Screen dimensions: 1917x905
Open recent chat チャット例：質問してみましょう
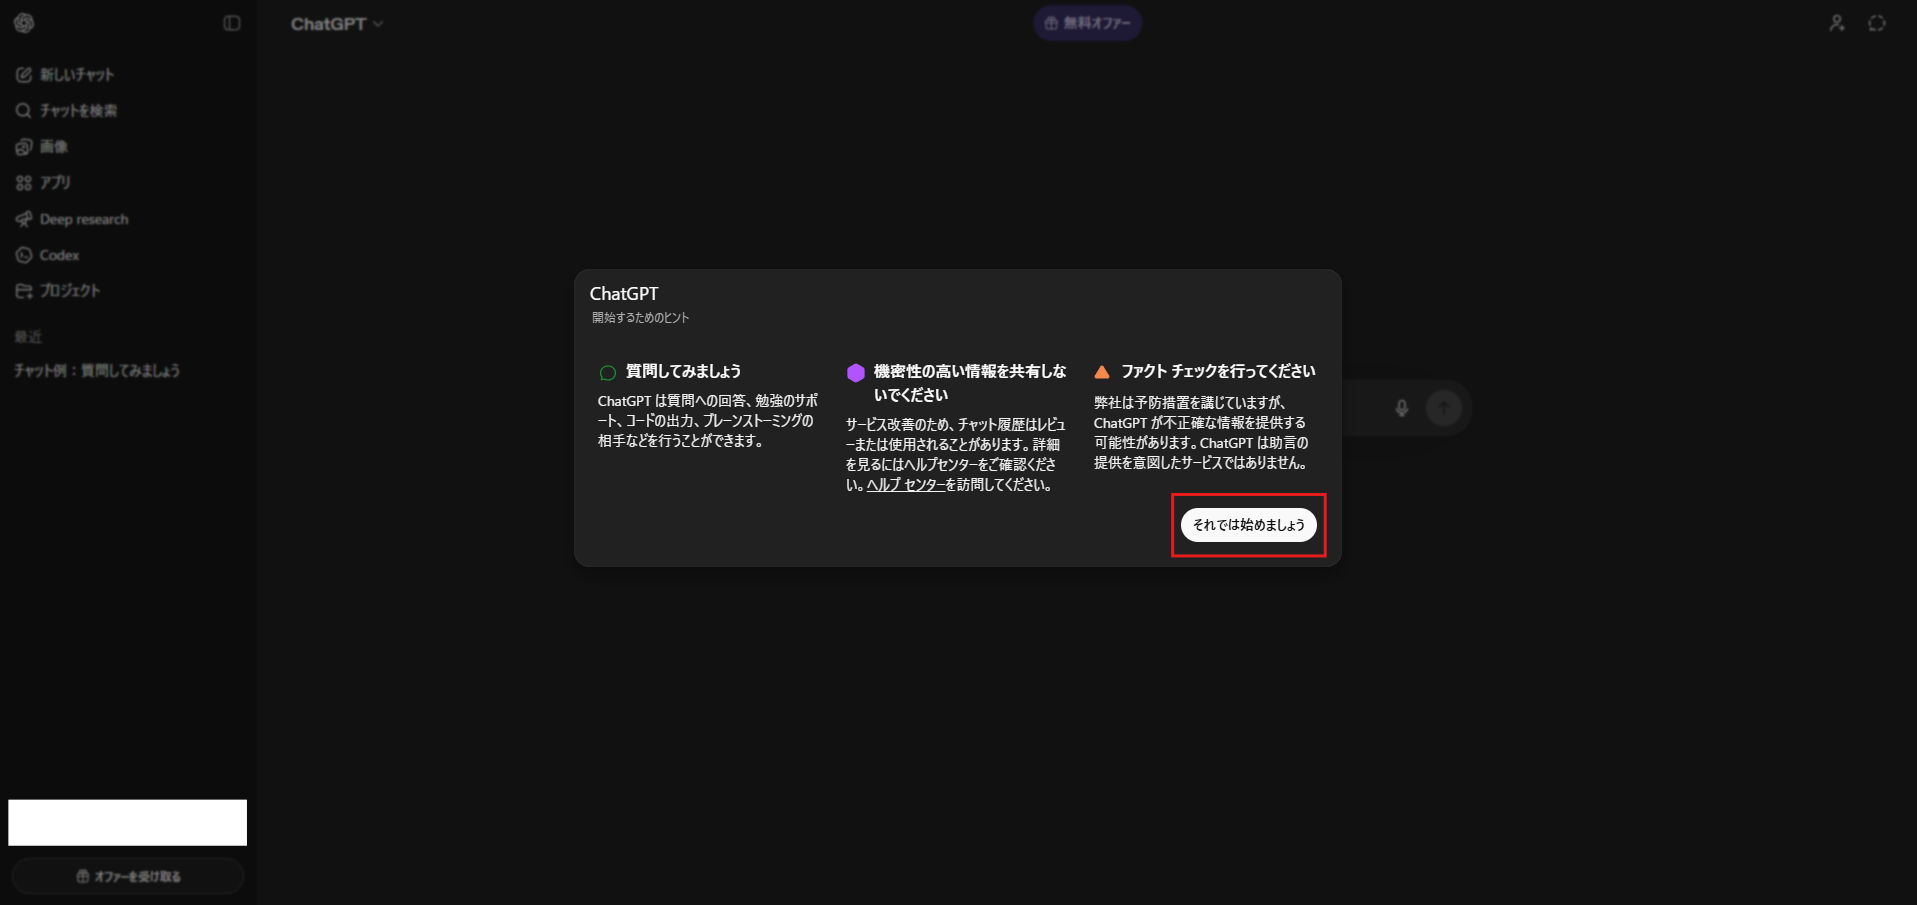[97, 371]
